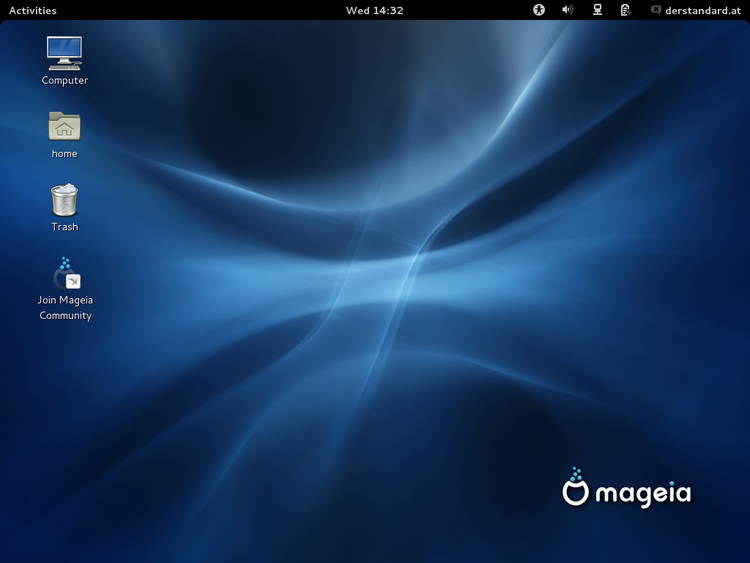Image resolution: width=750 pixels, height=563 pixels.
Task: Select the home folder icon
Action: tap(64, 126)
